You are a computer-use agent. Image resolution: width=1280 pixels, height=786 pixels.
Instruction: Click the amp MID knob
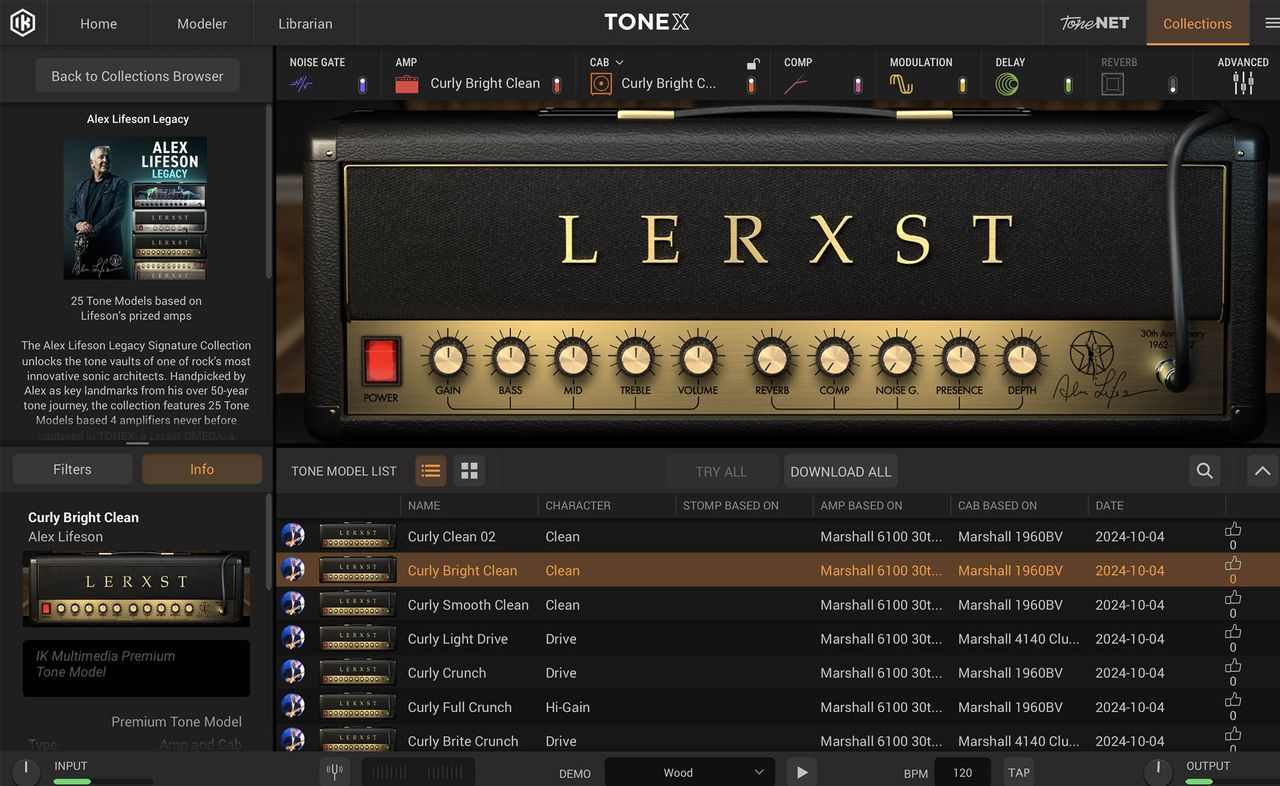[573, 359]
